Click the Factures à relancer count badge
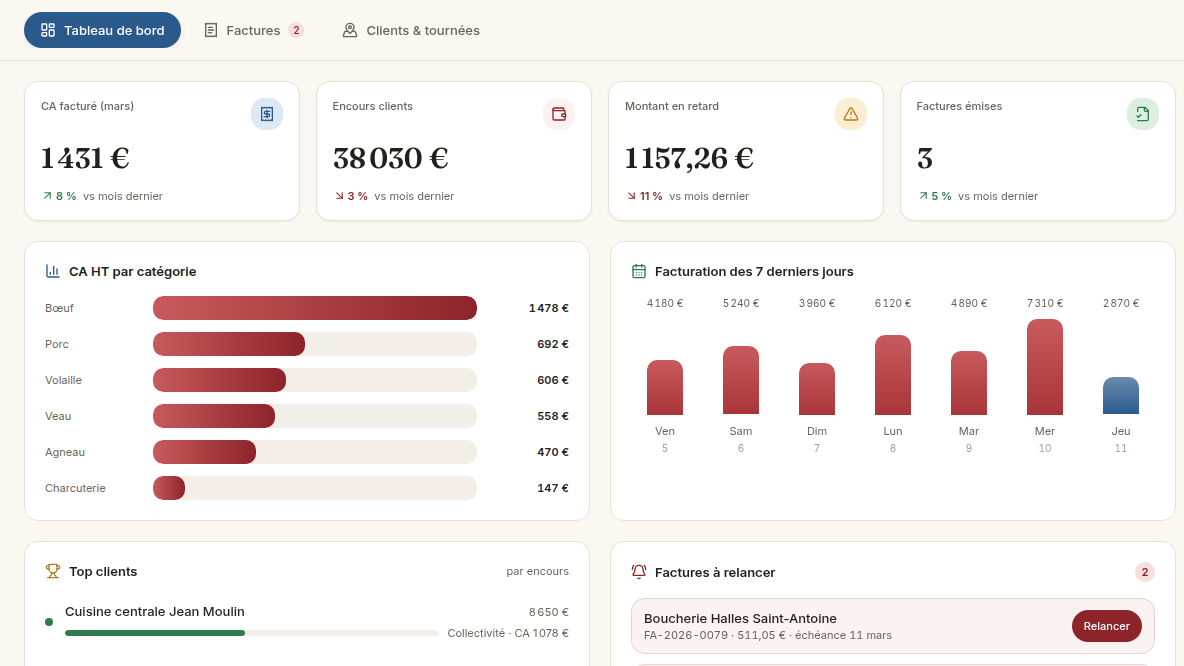 tap(1145, 572)
